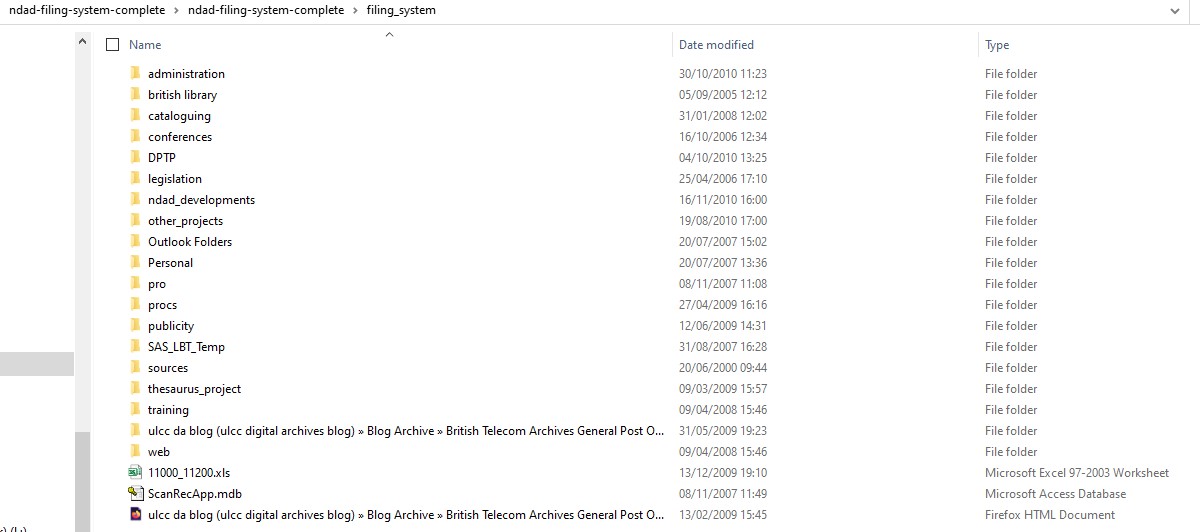Click the 'cataloguing' folder name
The height and width of the screenshot is (532, 1200).
coord(179,115)
